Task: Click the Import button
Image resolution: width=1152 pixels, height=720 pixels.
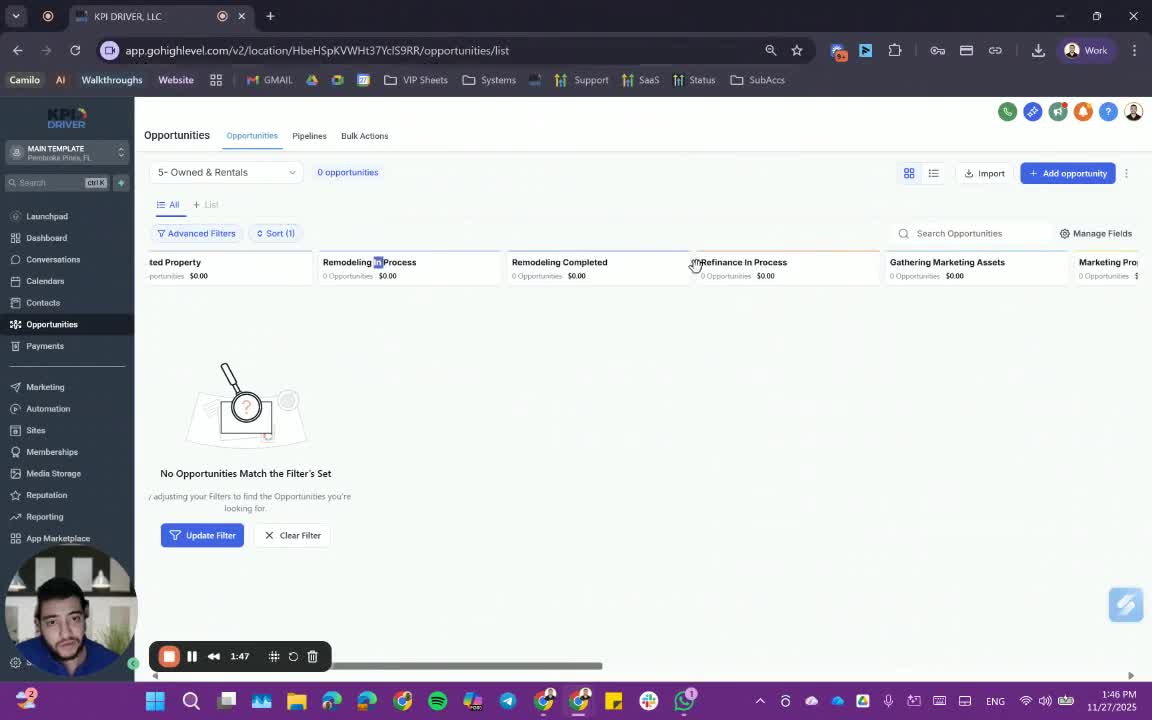Action: 984,173
